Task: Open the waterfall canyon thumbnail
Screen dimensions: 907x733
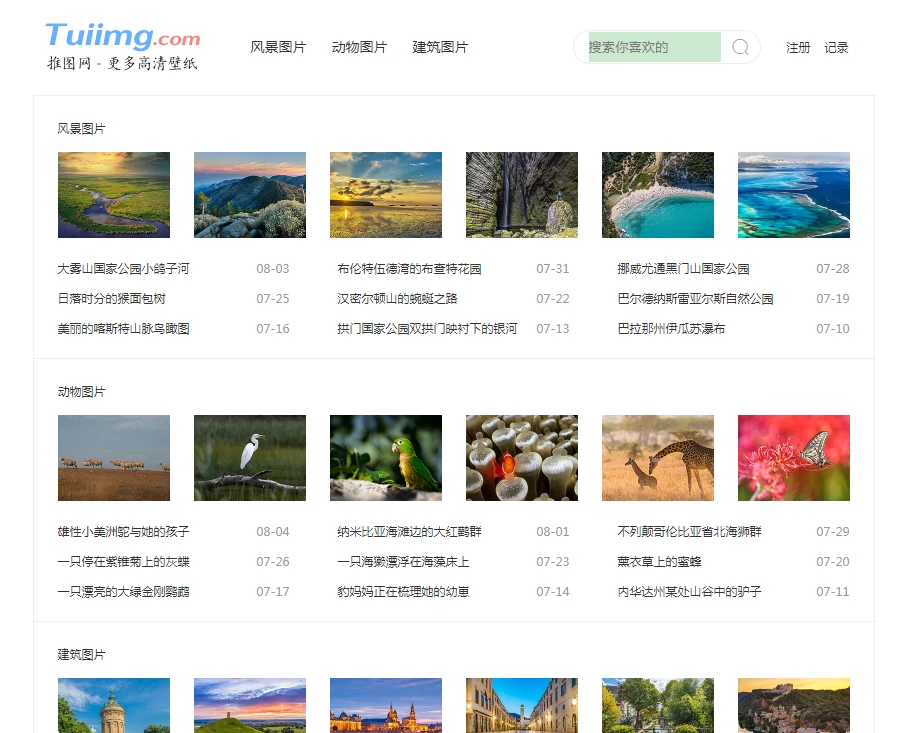Action: pyautogui.click(x=522, y=195)
